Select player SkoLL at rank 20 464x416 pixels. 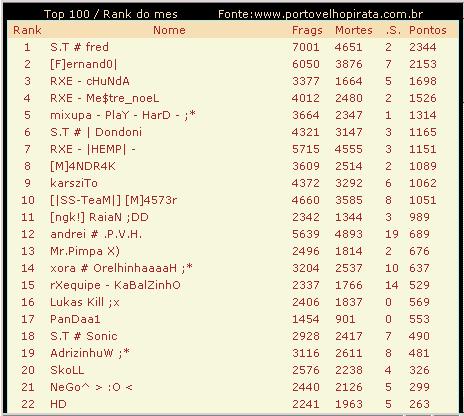(x=67, y=370)
